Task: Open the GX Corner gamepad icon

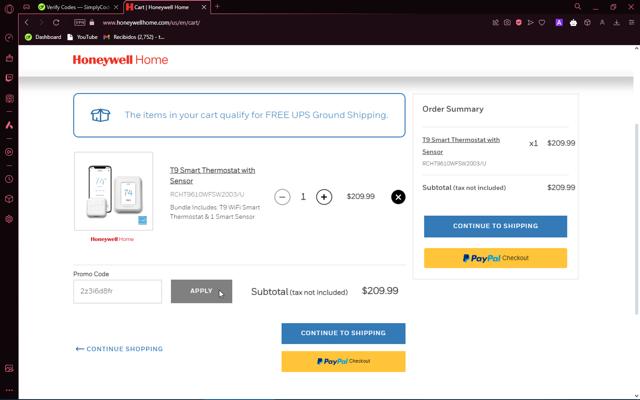Action: click(x=27, y=7)
